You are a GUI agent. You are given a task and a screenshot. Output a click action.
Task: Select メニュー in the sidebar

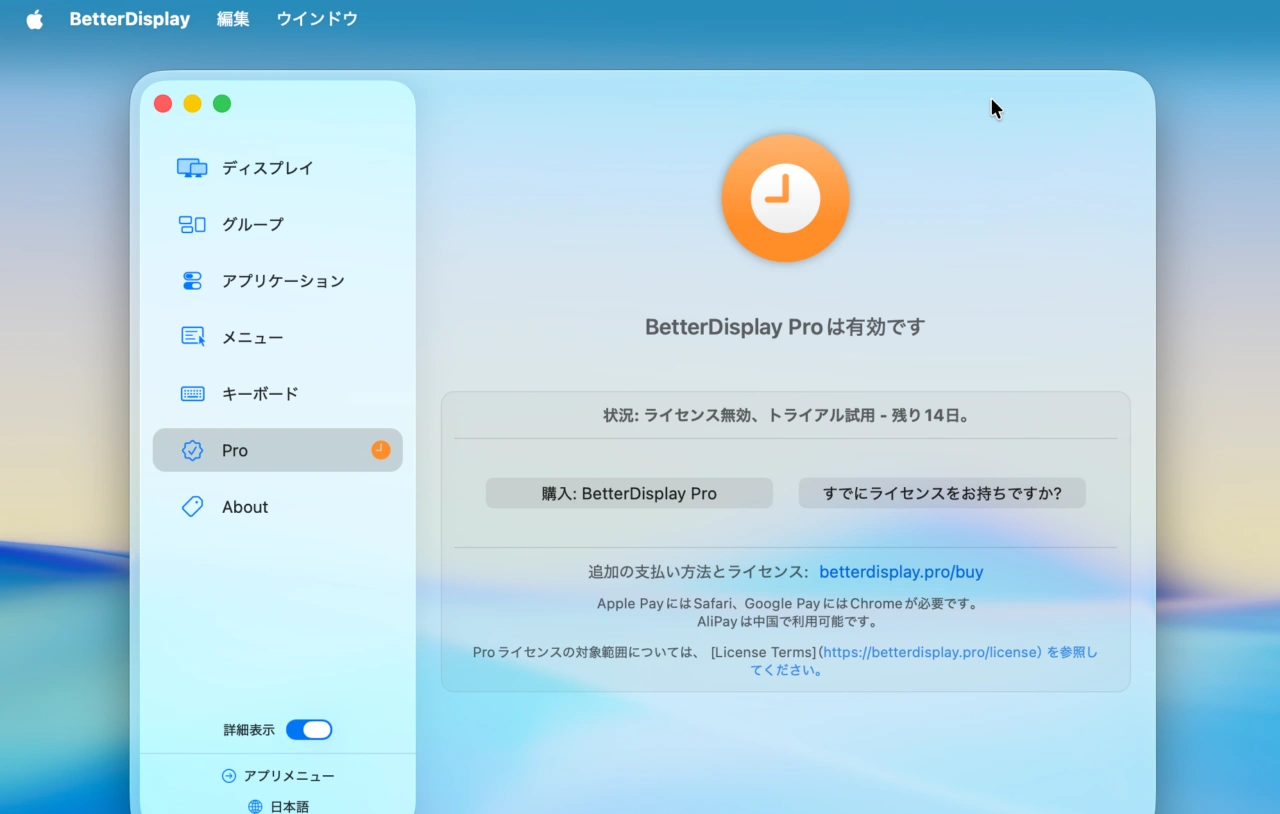(x=278, y=337)
